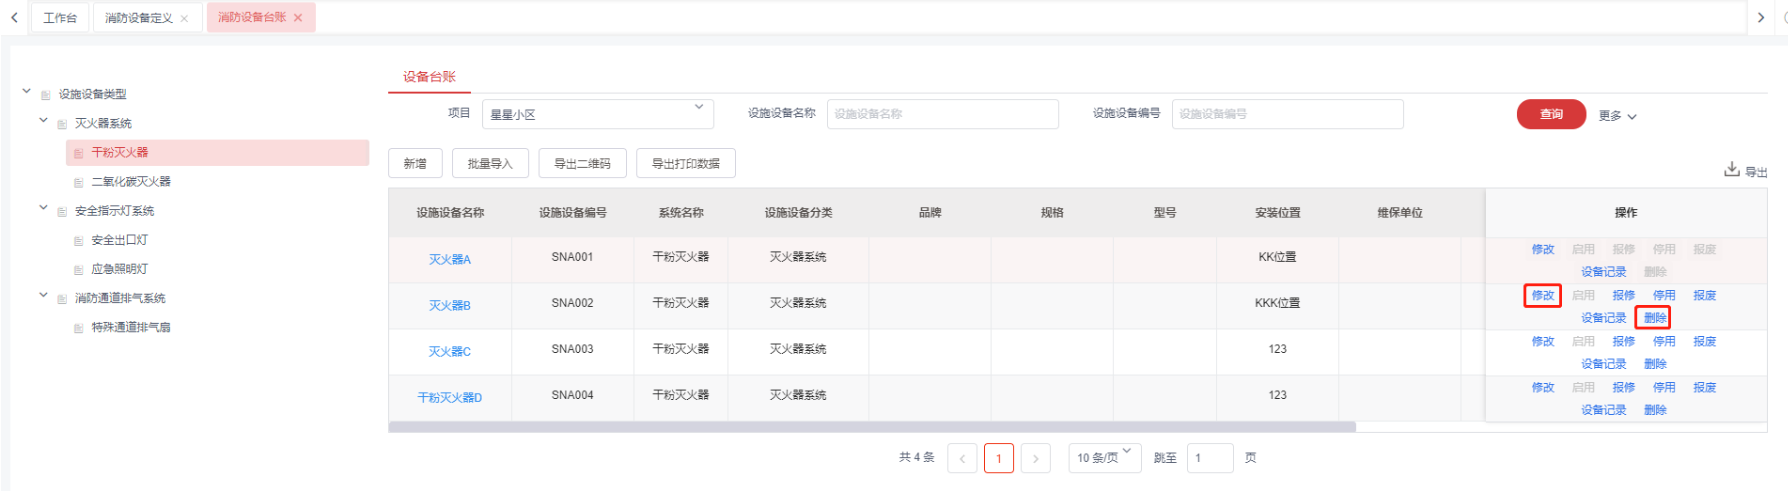Click the 新增 button
The height and width of the screenshot is (491, 1788).
[x=415, y=164]
